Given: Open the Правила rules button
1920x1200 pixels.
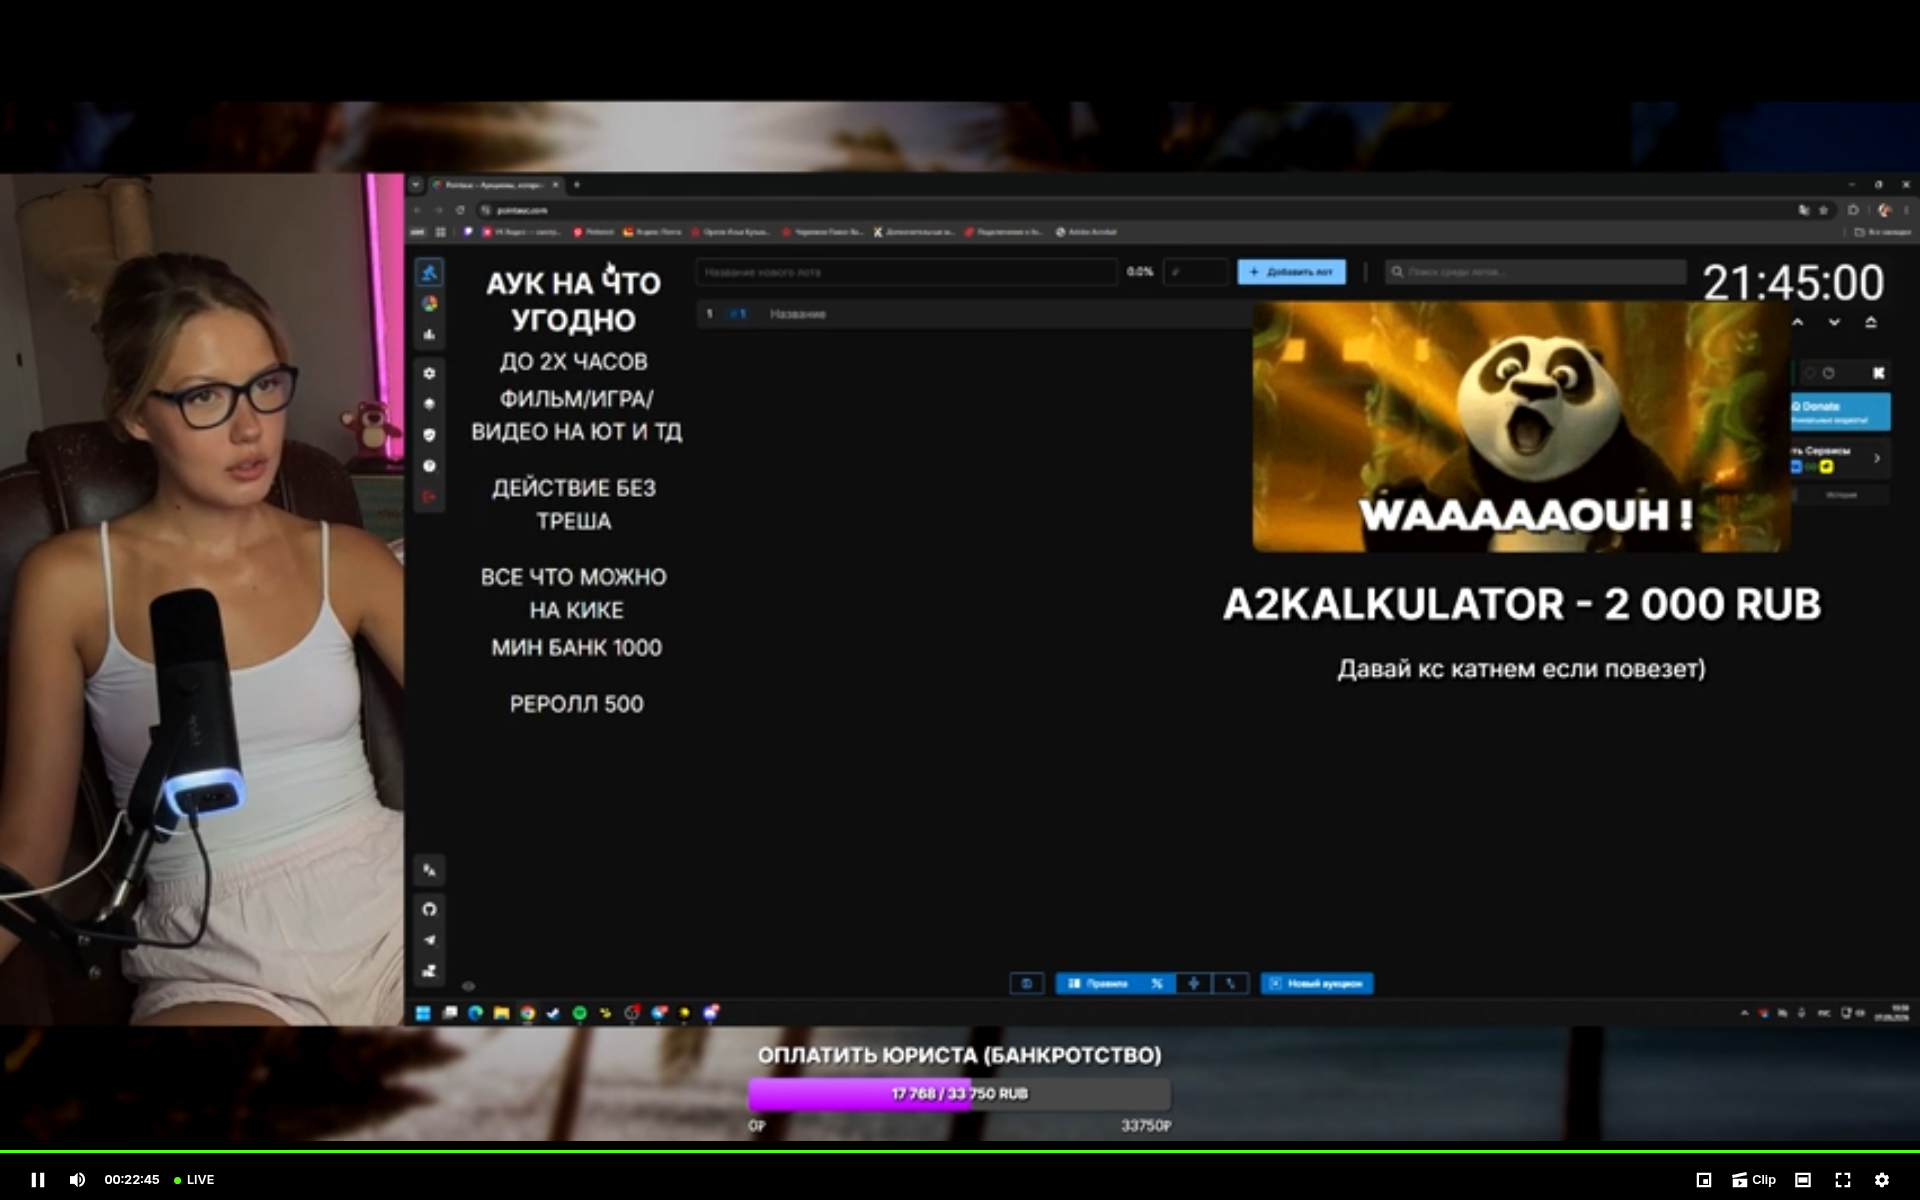Looking at the screenshot, I should [1099, 984].
